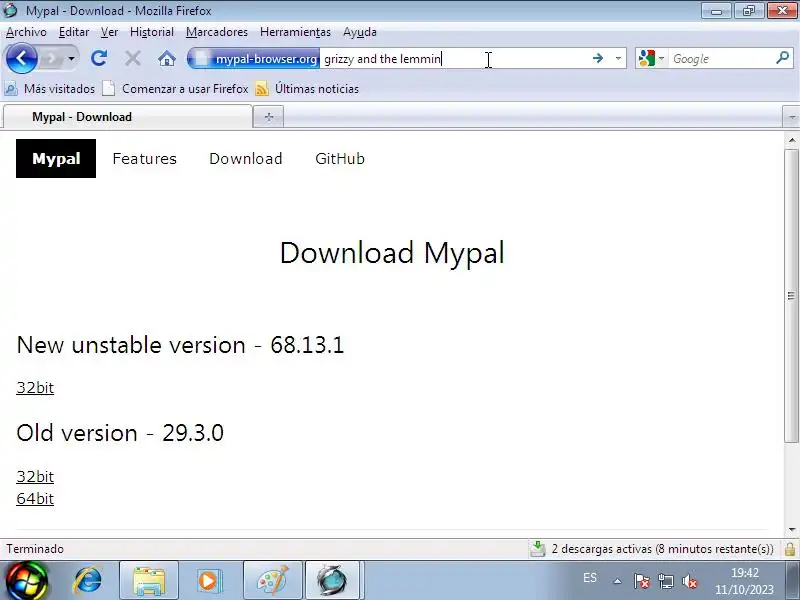Click the Go arrow in the address bar
This screenshot has height=600, width=800.
point(598,59)
